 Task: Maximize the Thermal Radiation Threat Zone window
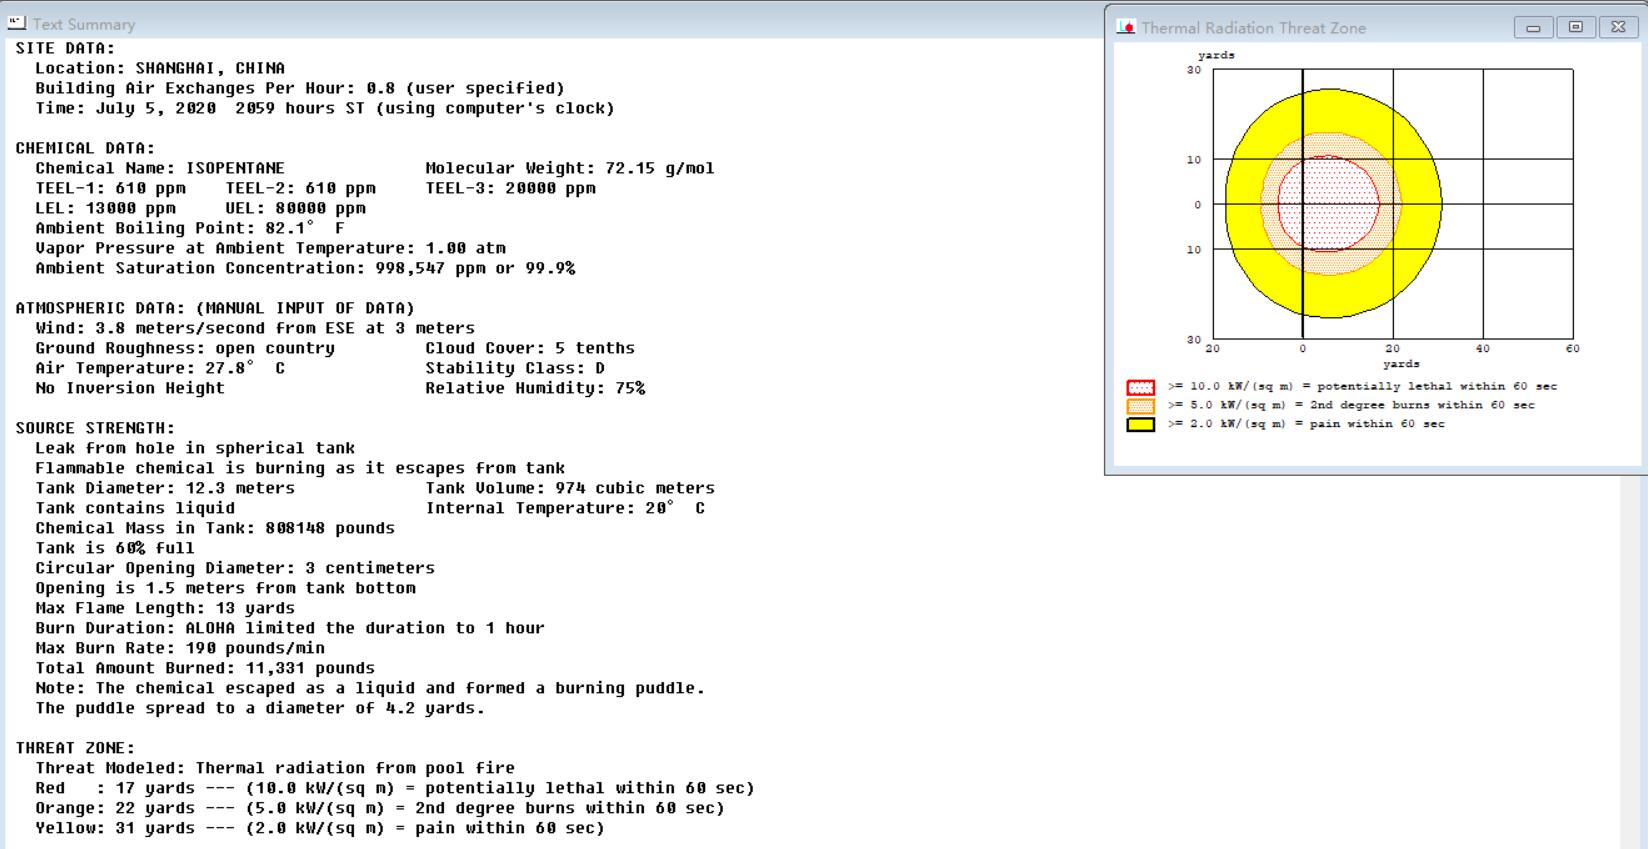click(x=1576, y=28)
